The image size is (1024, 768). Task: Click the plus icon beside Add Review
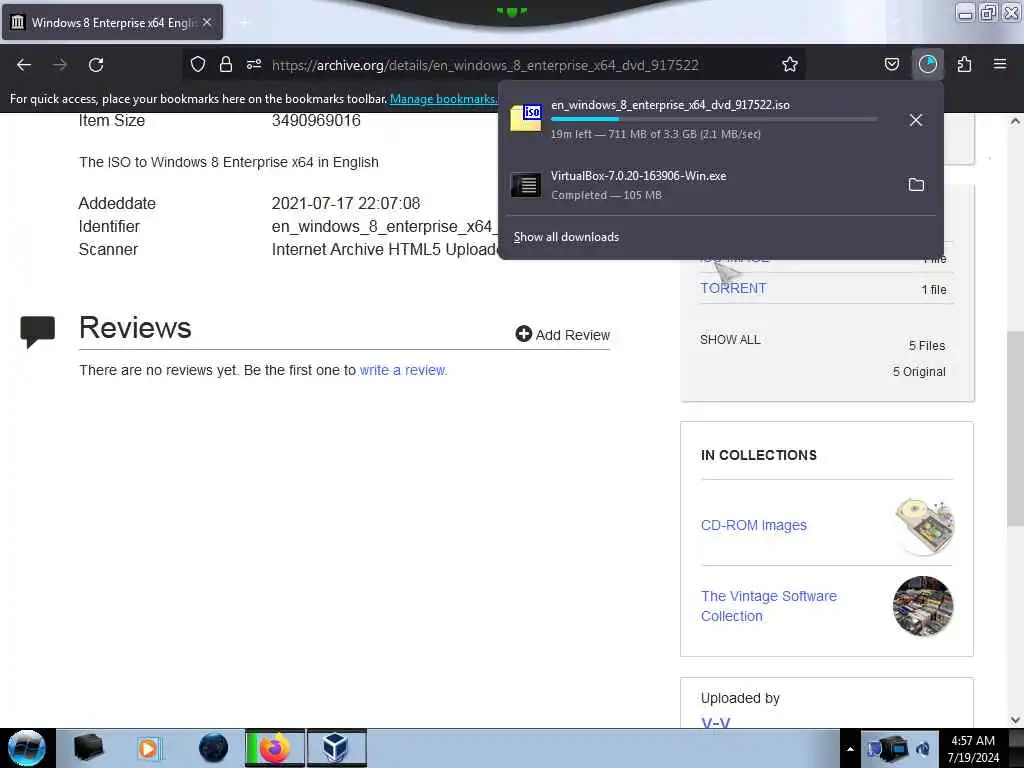pyautogui.click(x=523, y=334)
